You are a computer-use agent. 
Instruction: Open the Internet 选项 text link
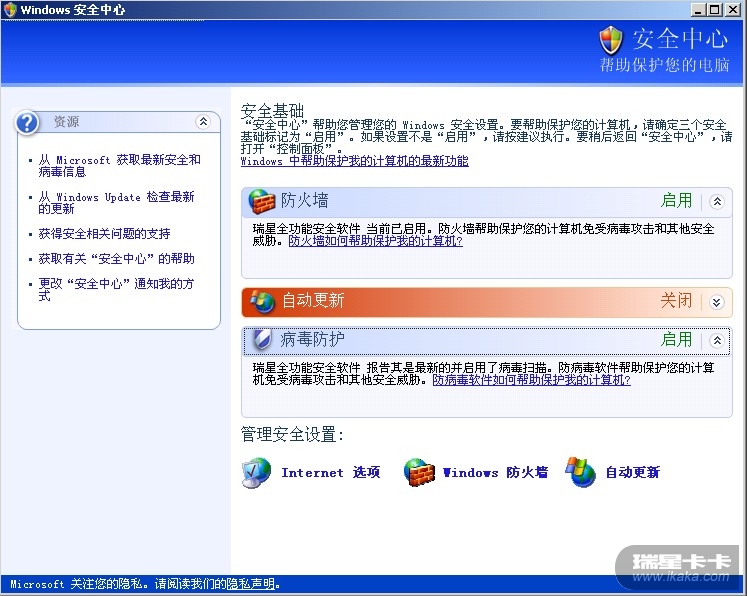coord(331,473)
